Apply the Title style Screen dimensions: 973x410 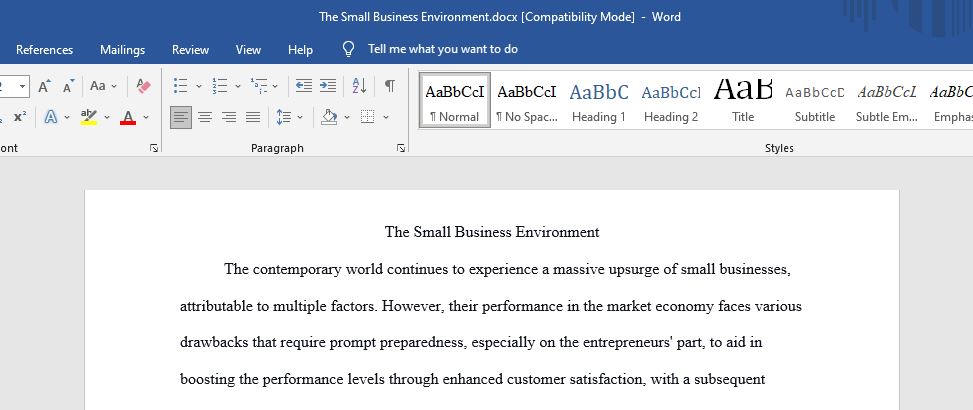pos(743,100)
